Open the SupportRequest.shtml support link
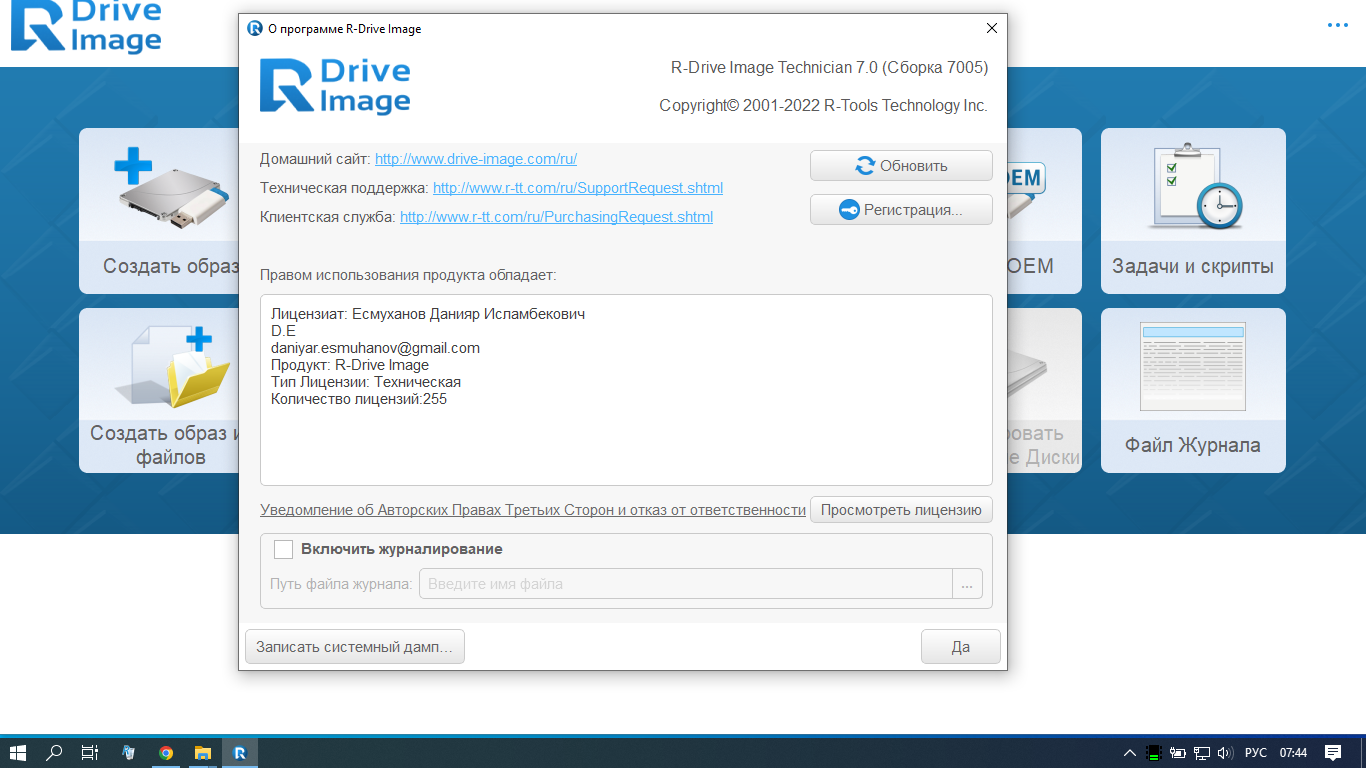The image size is (1366, 768). click(x=578, y=188)
